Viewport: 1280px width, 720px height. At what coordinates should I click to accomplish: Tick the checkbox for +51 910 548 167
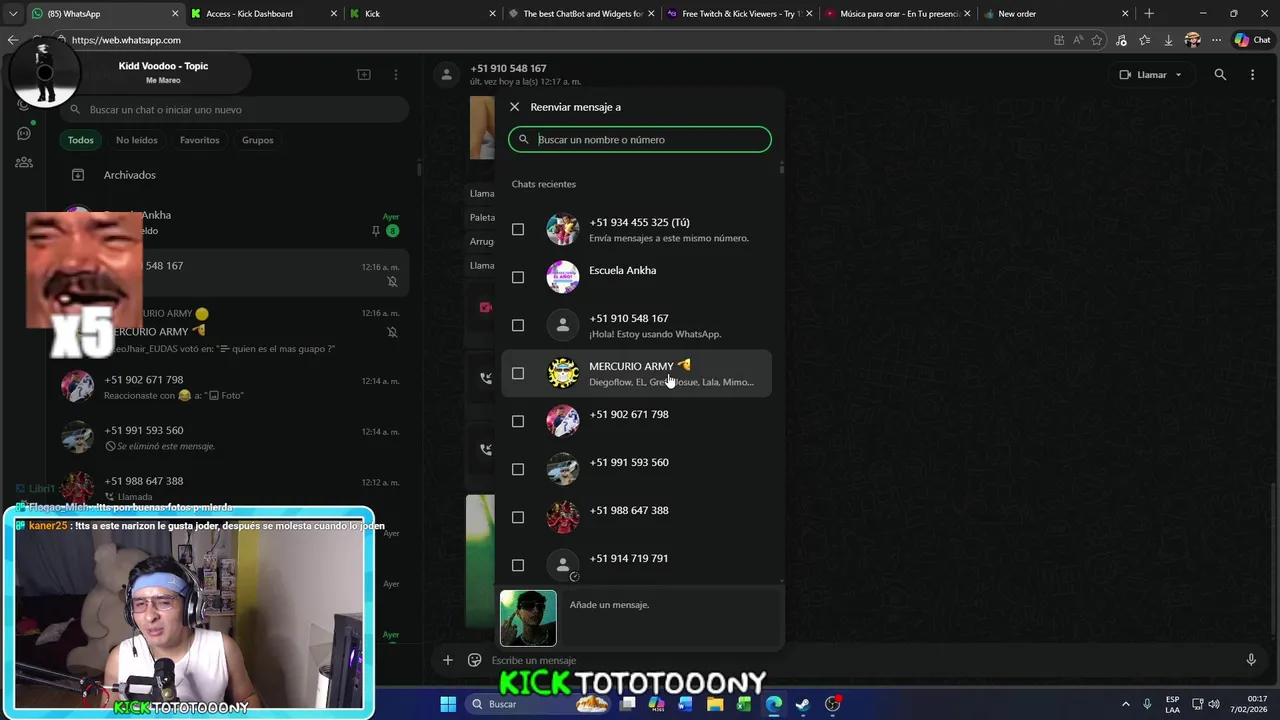point(518,325)
